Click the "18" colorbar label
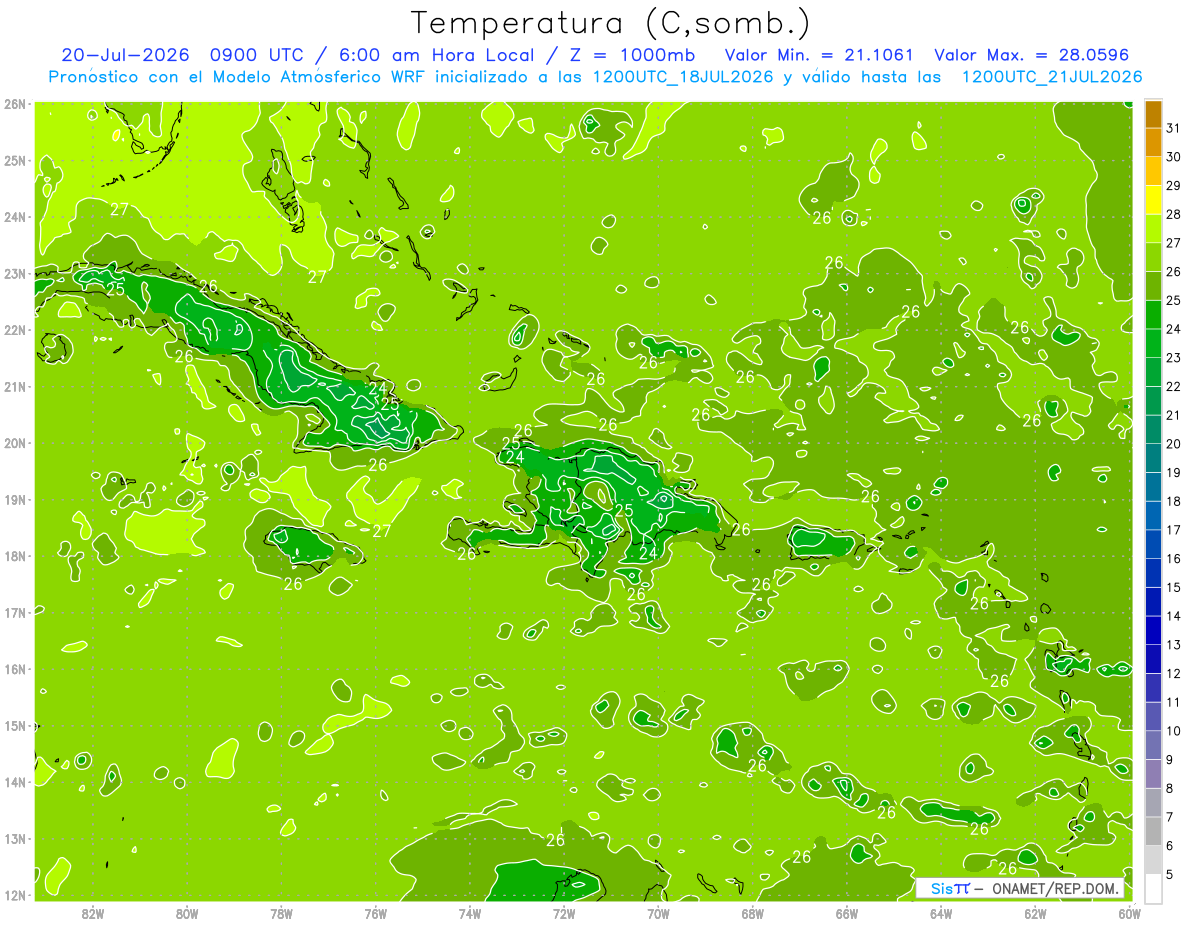This screenshot has height=927, width=1200. pos(1173,501)
